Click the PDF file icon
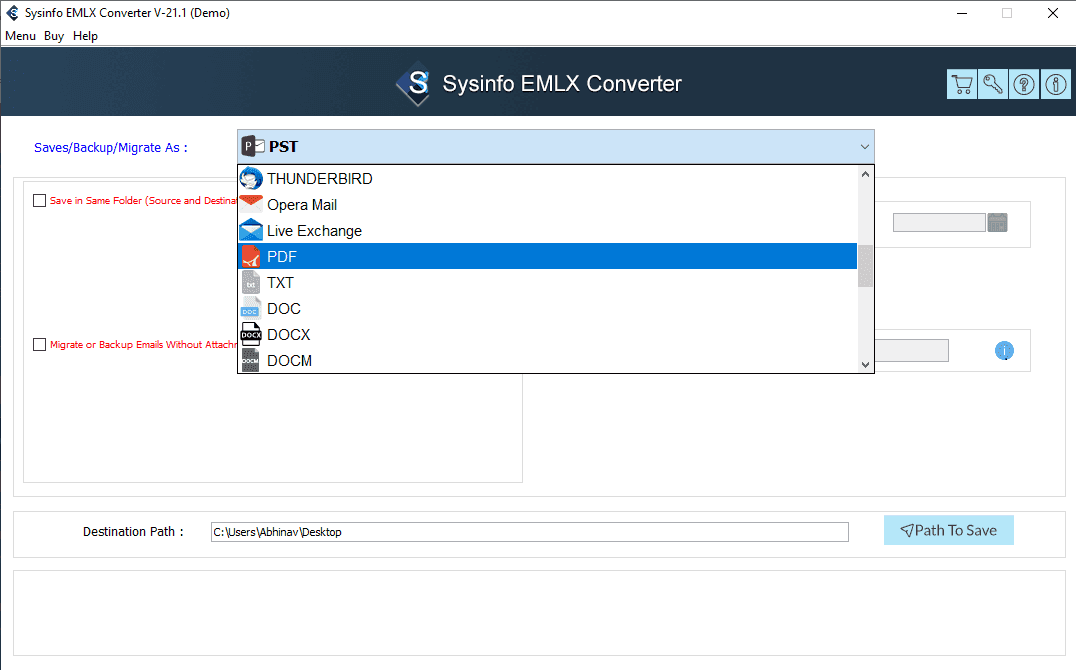Image resolution: width=1076 pixels, height=670 pixels. pos(251,257)
